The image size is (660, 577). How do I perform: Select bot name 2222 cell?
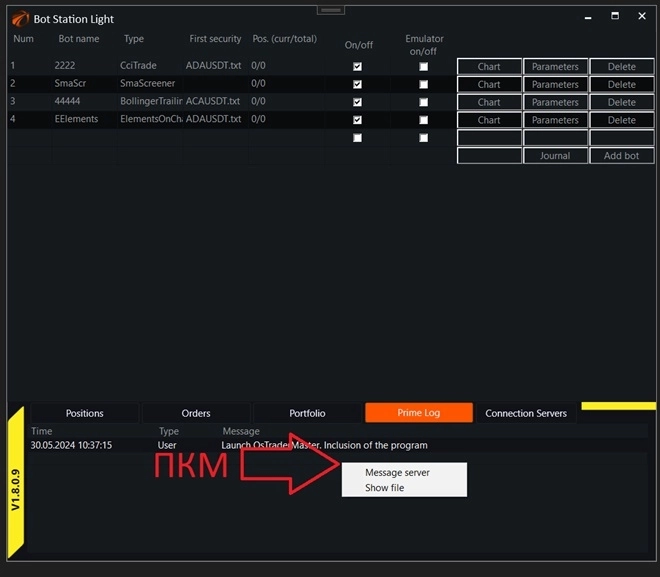(x=84, y=66)
